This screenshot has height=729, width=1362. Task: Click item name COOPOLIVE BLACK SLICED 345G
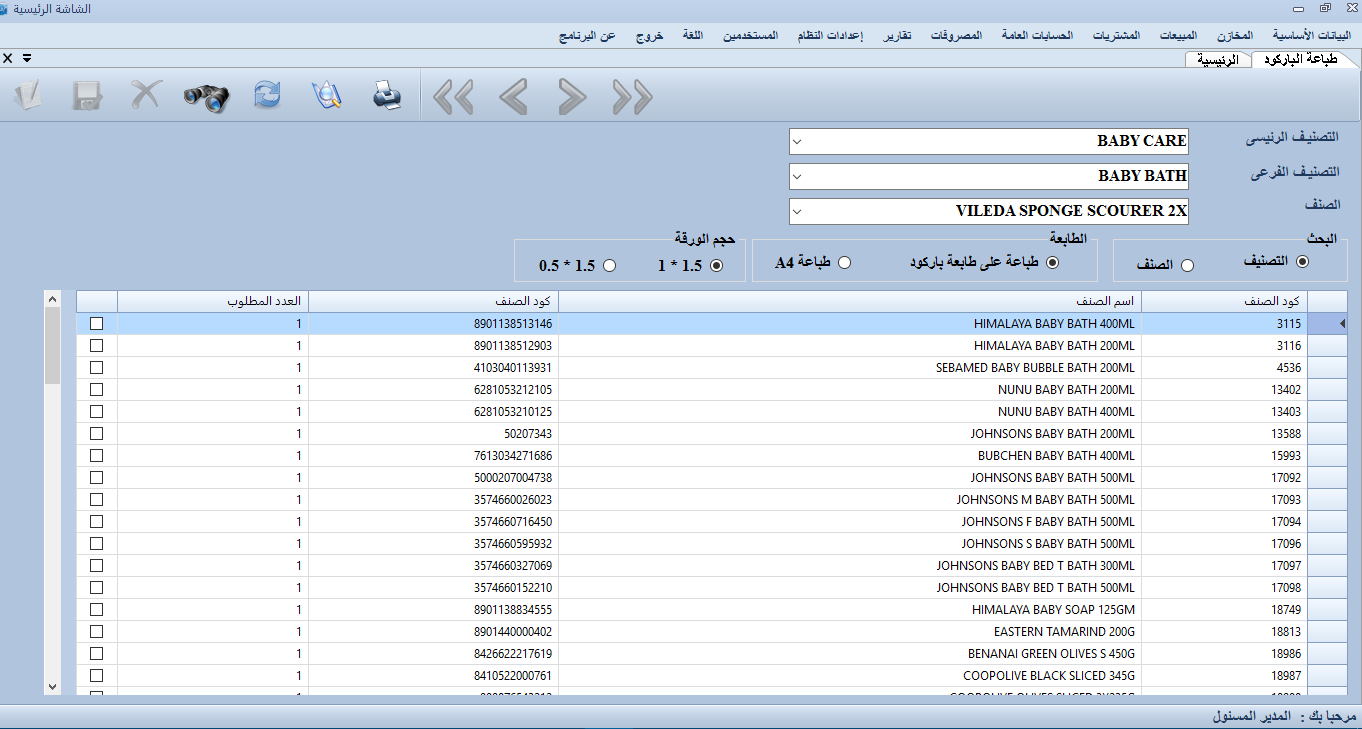850,675
